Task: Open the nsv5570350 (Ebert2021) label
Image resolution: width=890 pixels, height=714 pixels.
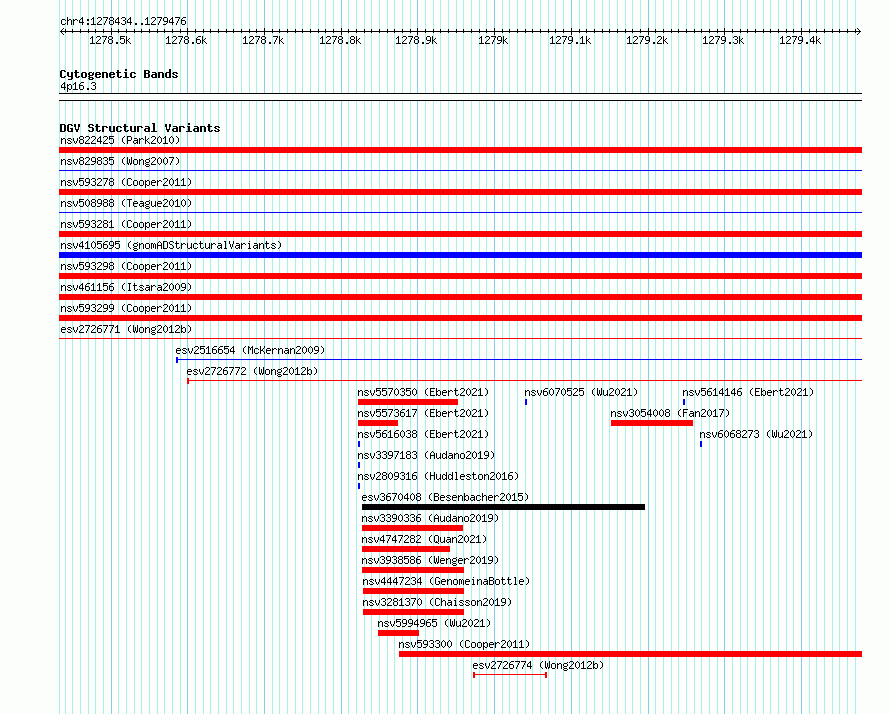Action: [423, 392]
